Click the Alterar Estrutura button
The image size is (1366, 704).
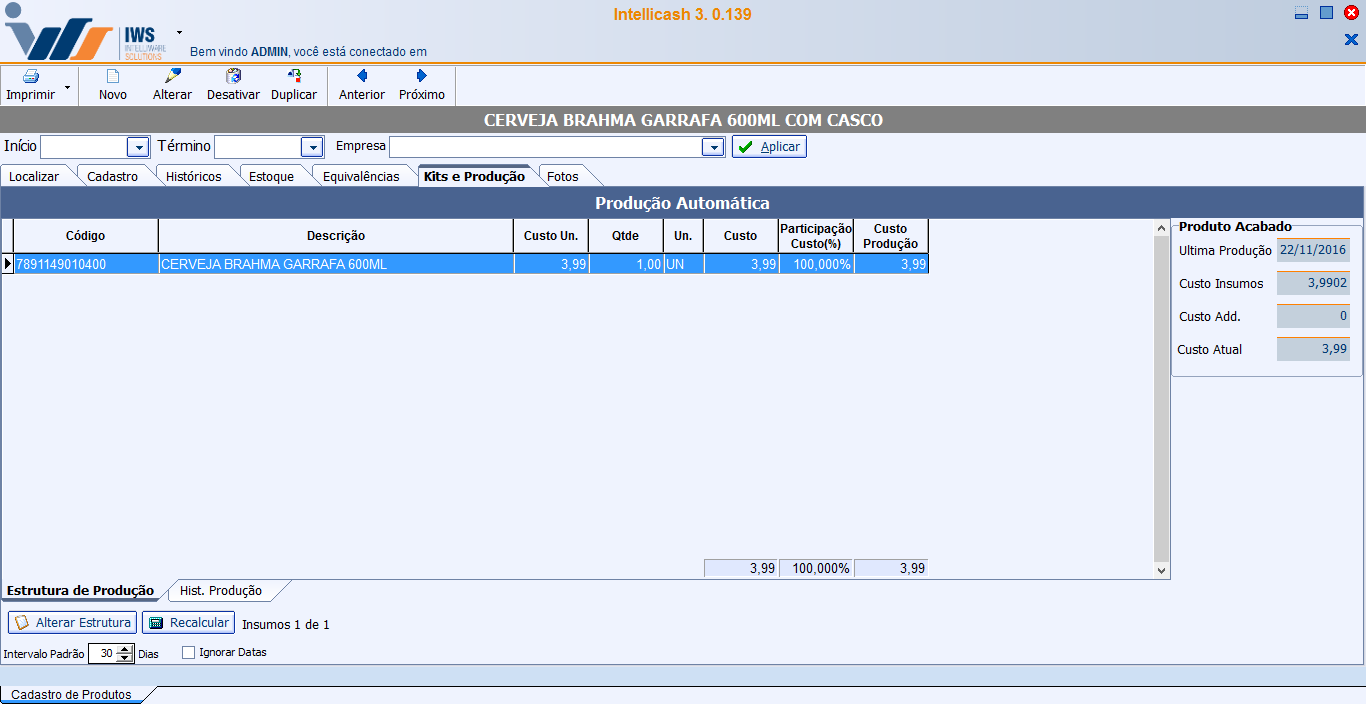point(72,623)
